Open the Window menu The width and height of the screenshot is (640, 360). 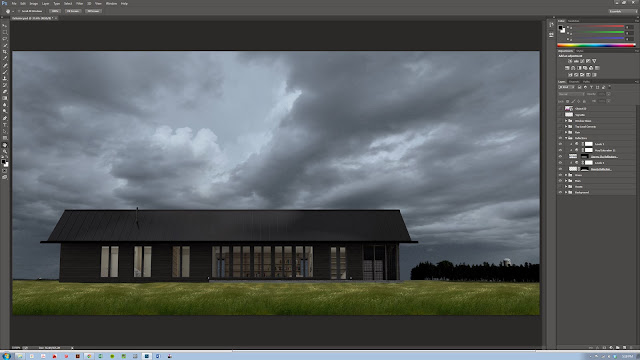coord(111,3)
